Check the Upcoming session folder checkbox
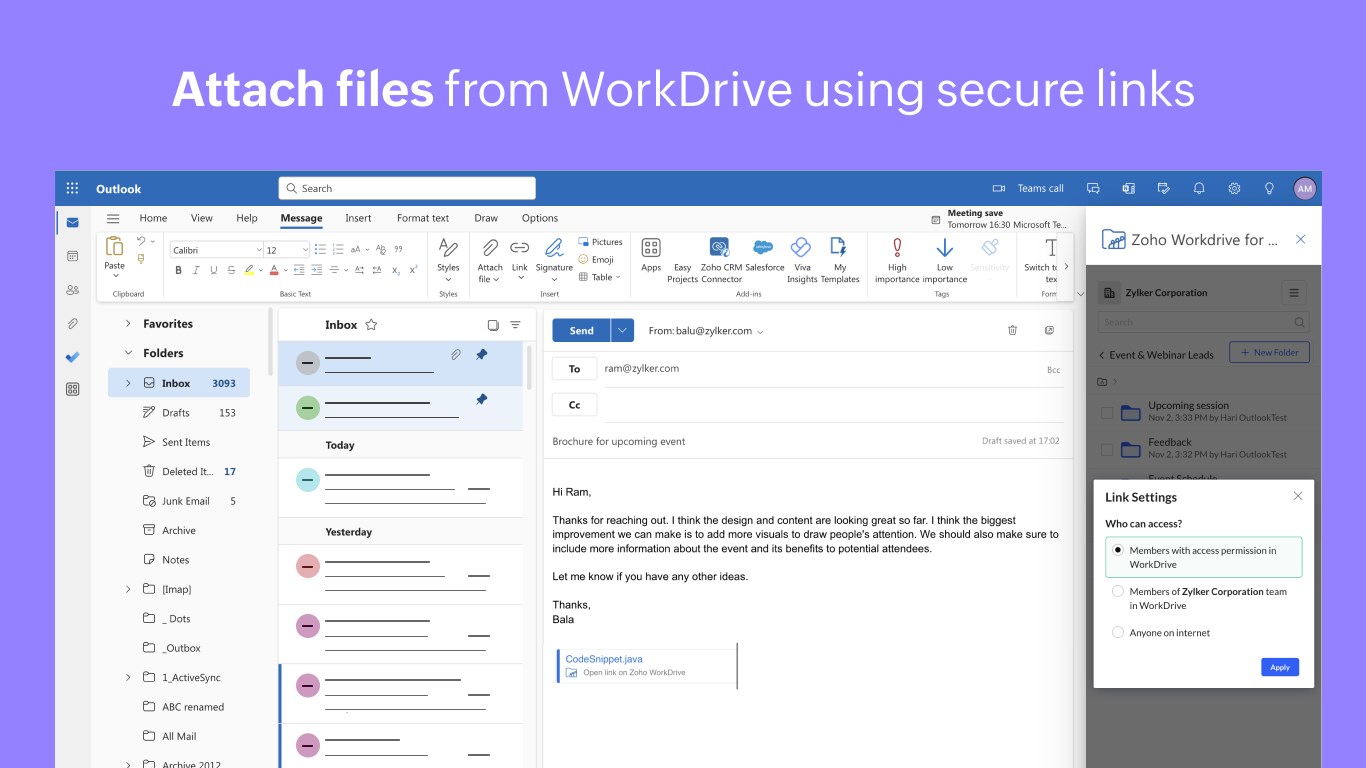 [x=1107, y=412]
